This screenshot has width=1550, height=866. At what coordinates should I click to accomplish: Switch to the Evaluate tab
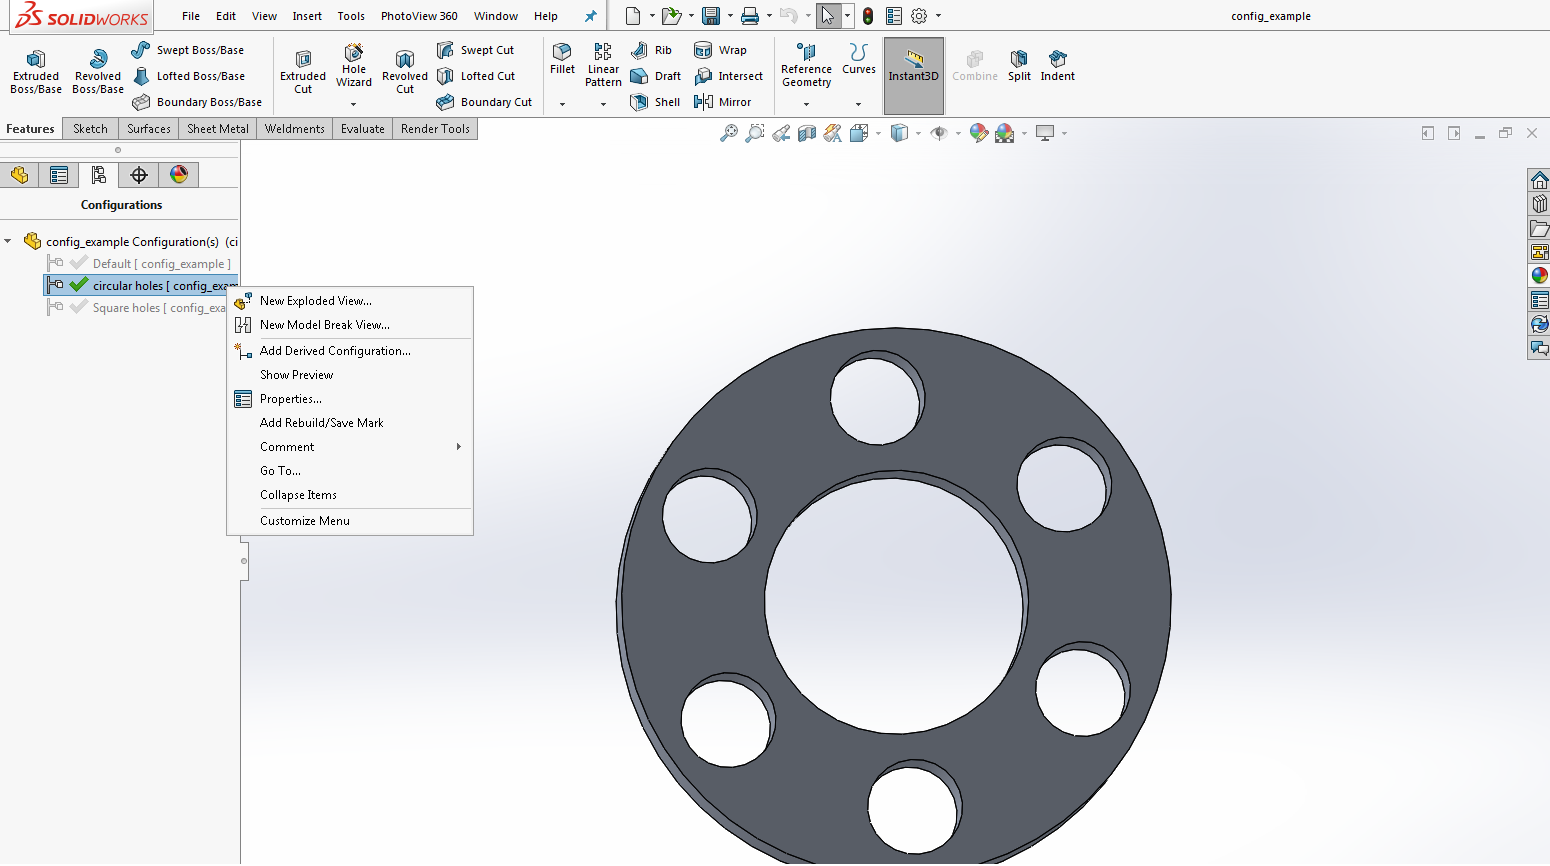[x=363, y=129]
